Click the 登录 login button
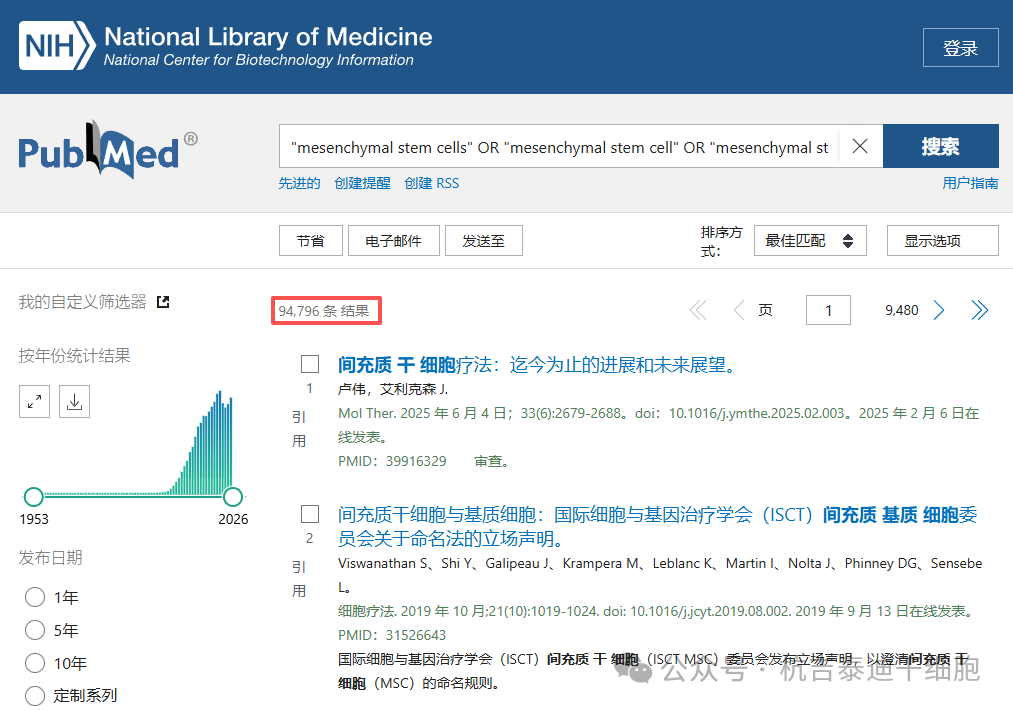Image resolution: width=1013 pixels, height=710 pixels. click(x=960, y=48)
